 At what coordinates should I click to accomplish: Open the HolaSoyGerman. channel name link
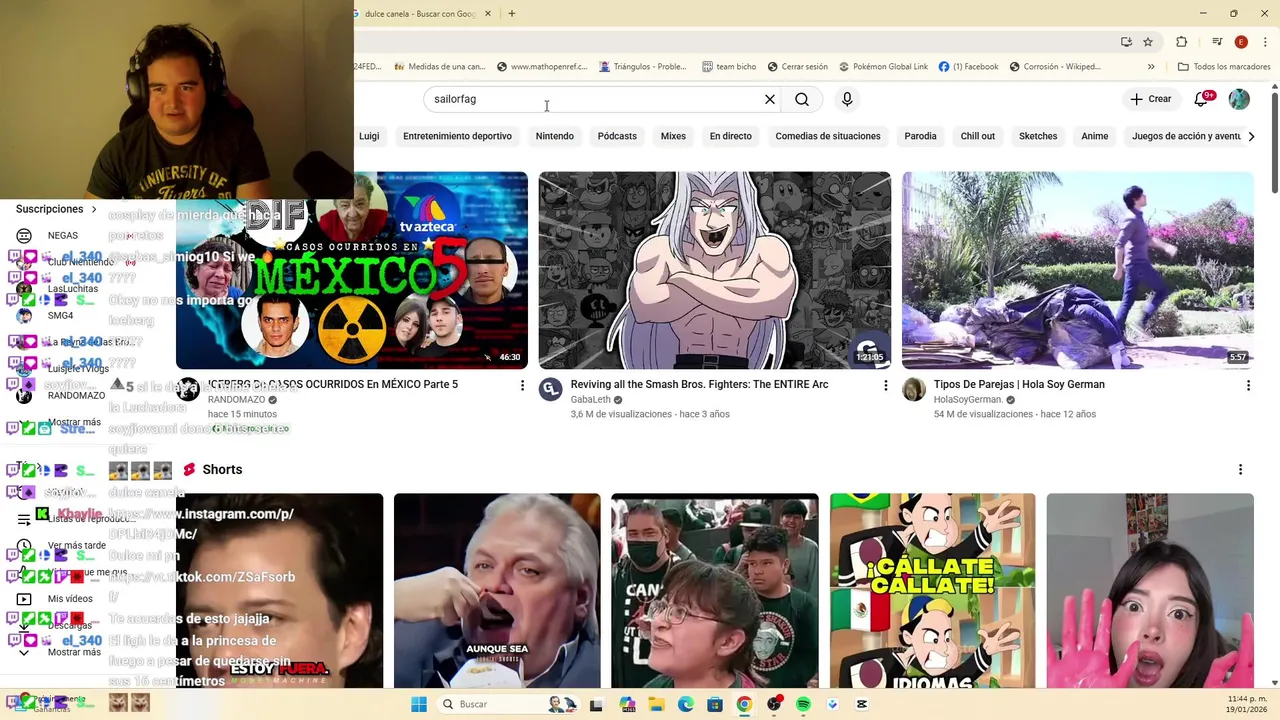click(968, 400)
